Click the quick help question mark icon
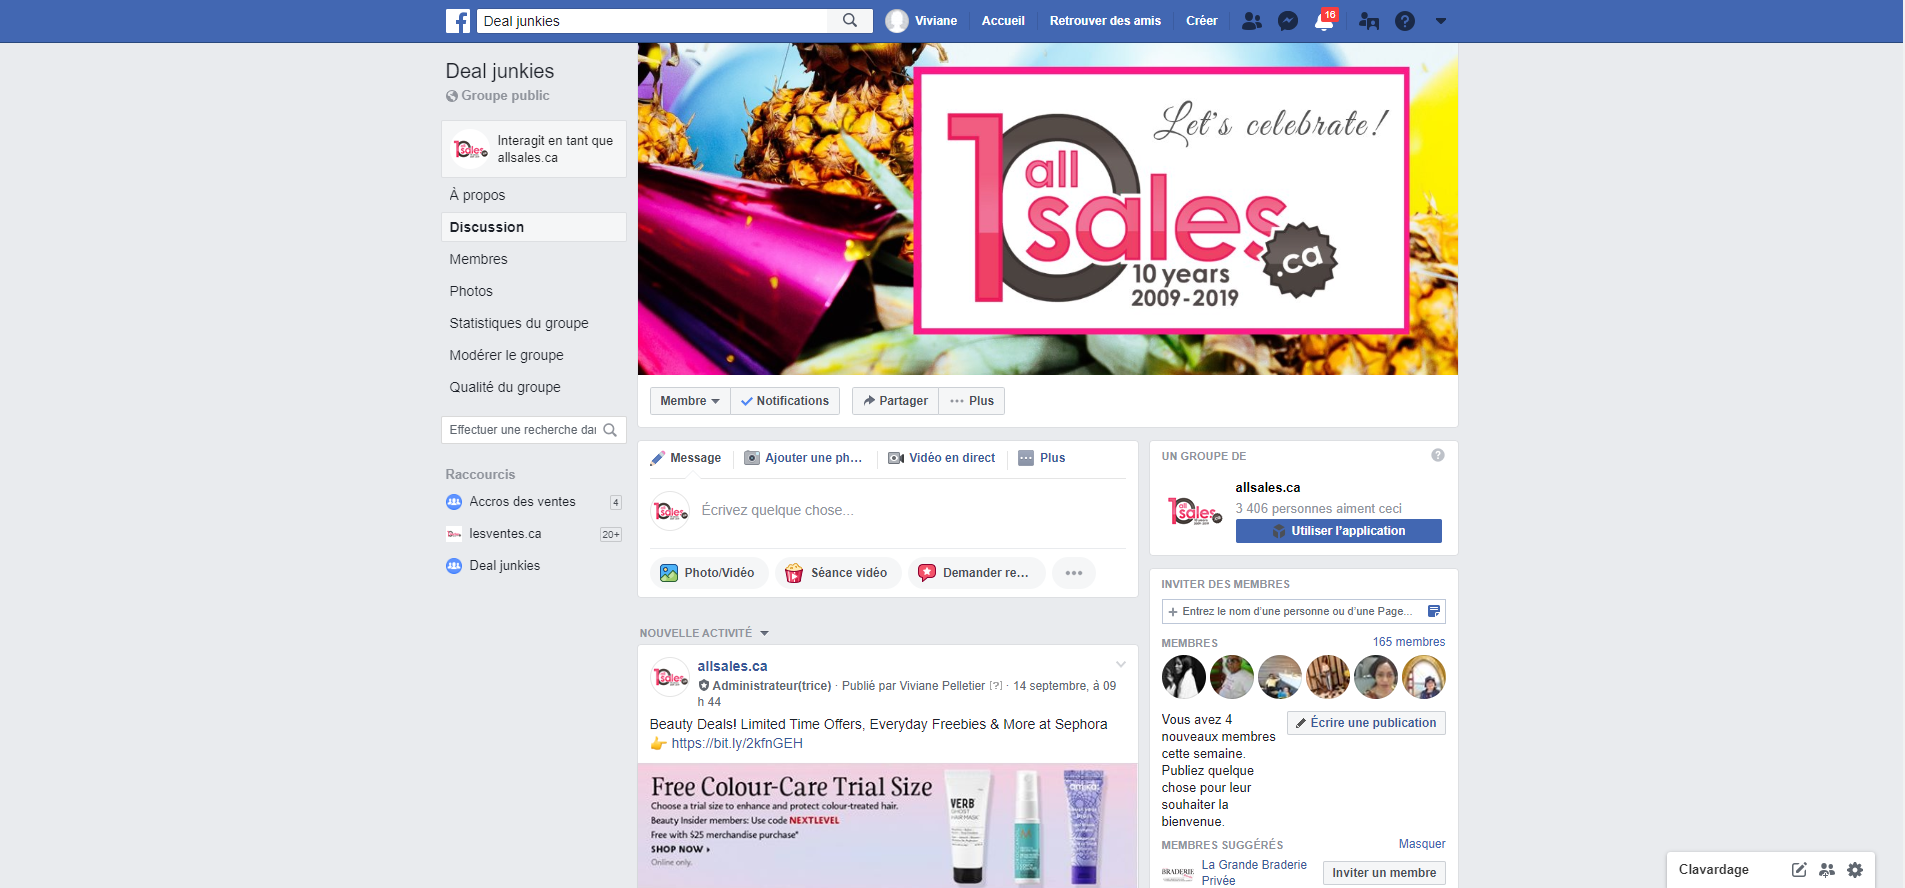This screenshot has height=888, width=1905. click(x=1405, y=21)
